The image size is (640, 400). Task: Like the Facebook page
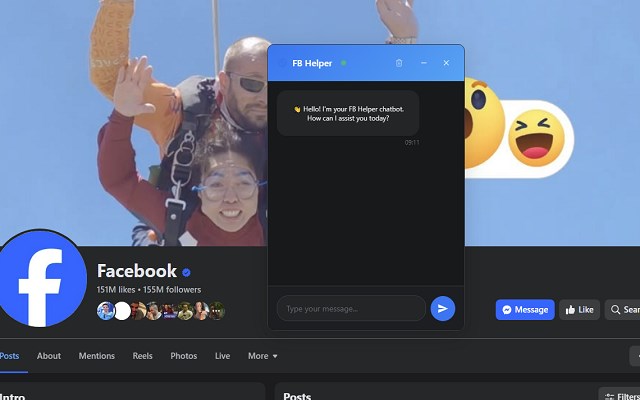coord(580,310)
